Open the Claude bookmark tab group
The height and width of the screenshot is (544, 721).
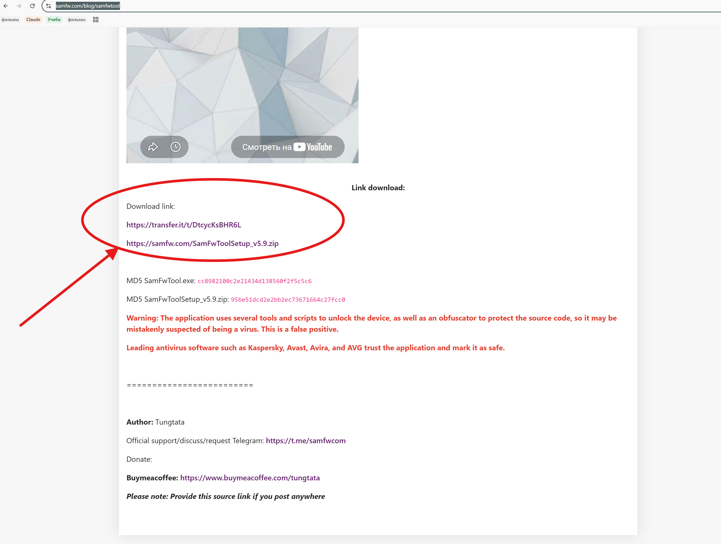tap(33, 19)
